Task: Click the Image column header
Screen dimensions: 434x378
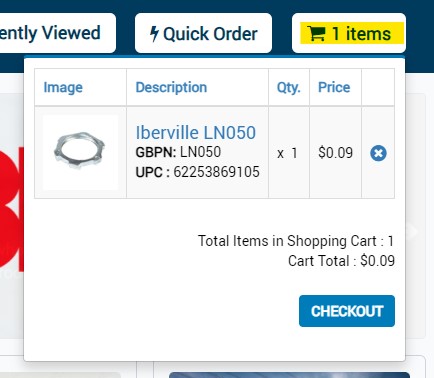Action: click(63, 87)
